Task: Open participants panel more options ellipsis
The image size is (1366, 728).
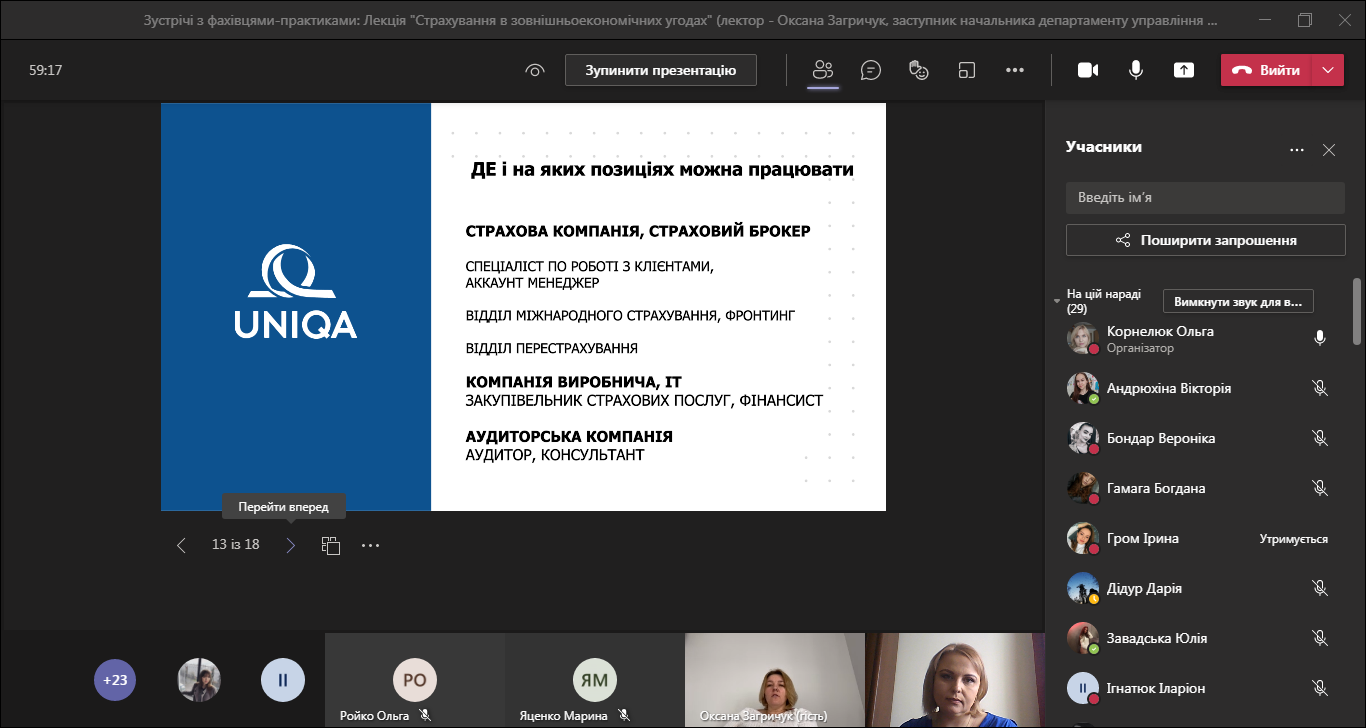Action: (x=1297, y=150)
